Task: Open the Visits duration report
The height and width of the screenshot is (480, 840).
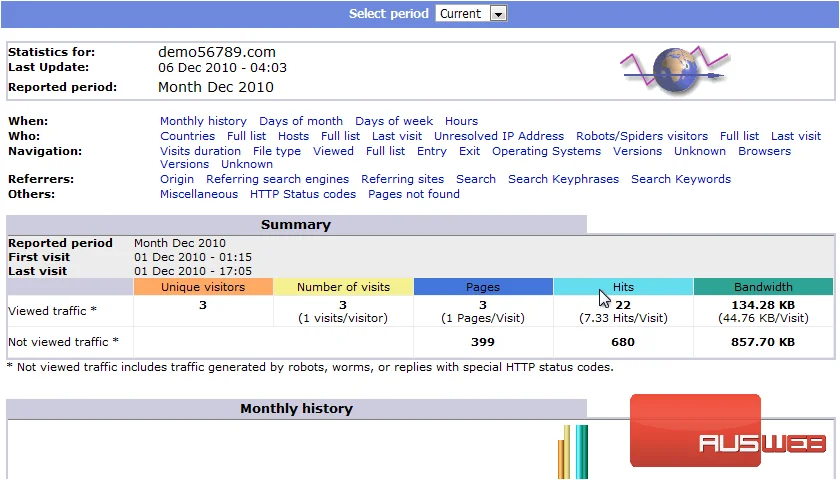Action: (x=200, y=151)
